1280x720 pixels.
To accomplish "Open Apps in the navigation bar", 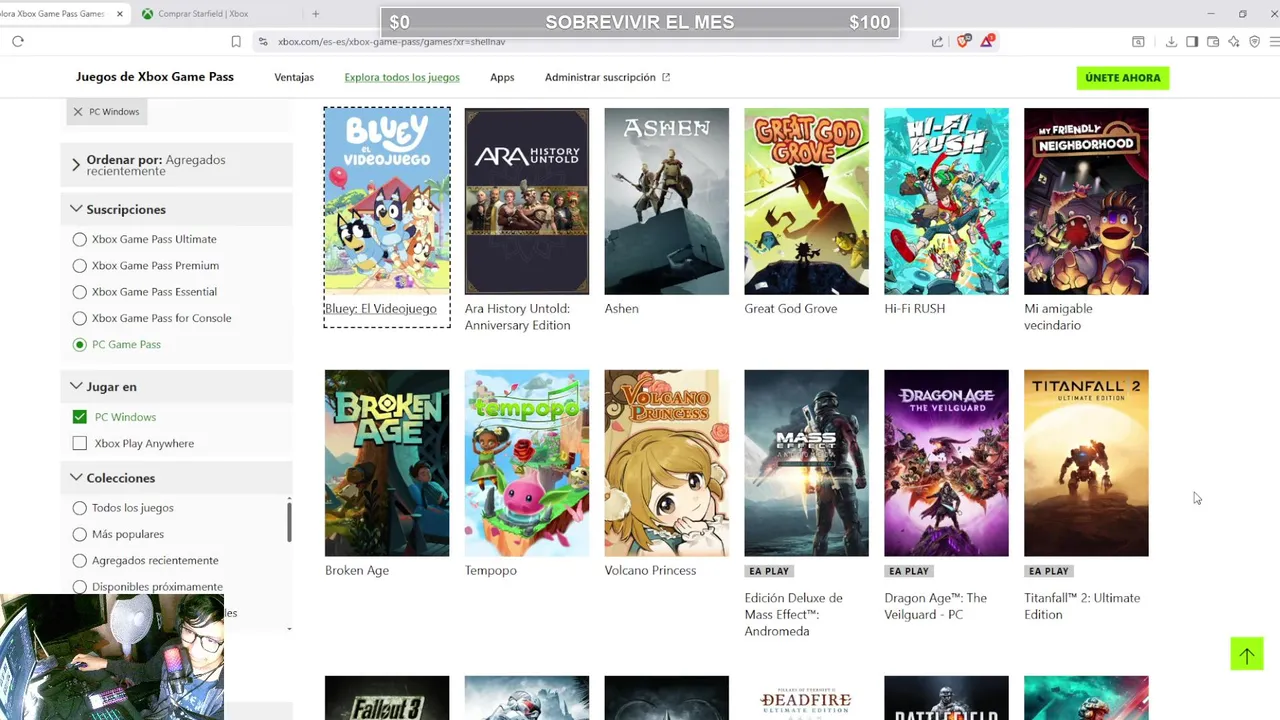I will coord(502,77).
